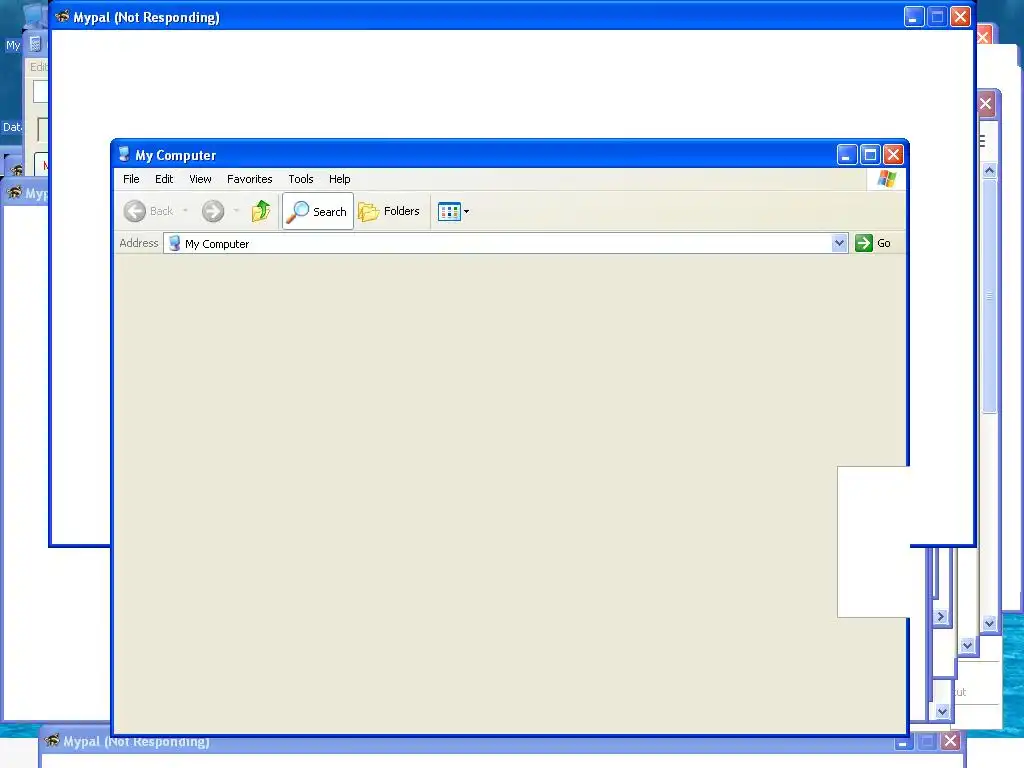Click scroll up arrow in right background window
Image resolution: width=1024 pixels, height=768 pixels.
click(989, 170)
